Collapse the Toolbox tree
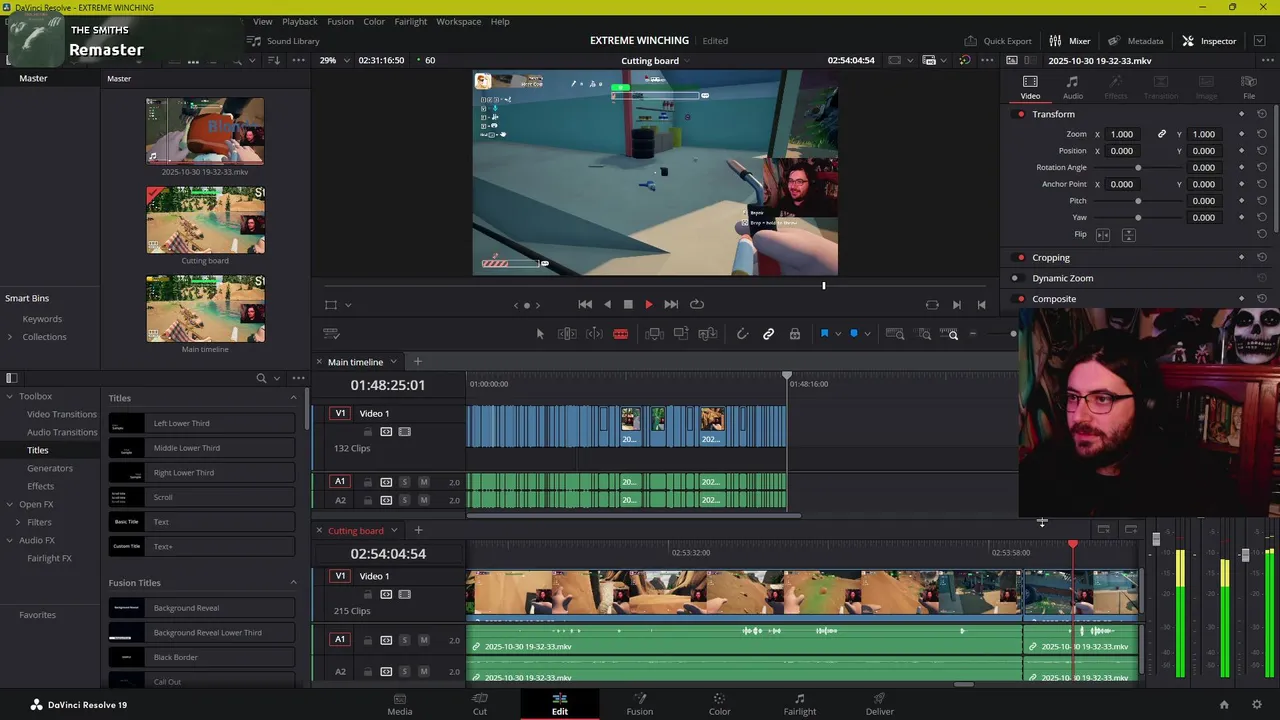This screenshot has height=720, width=1280. pyautogui.click(x=10, y=397)
